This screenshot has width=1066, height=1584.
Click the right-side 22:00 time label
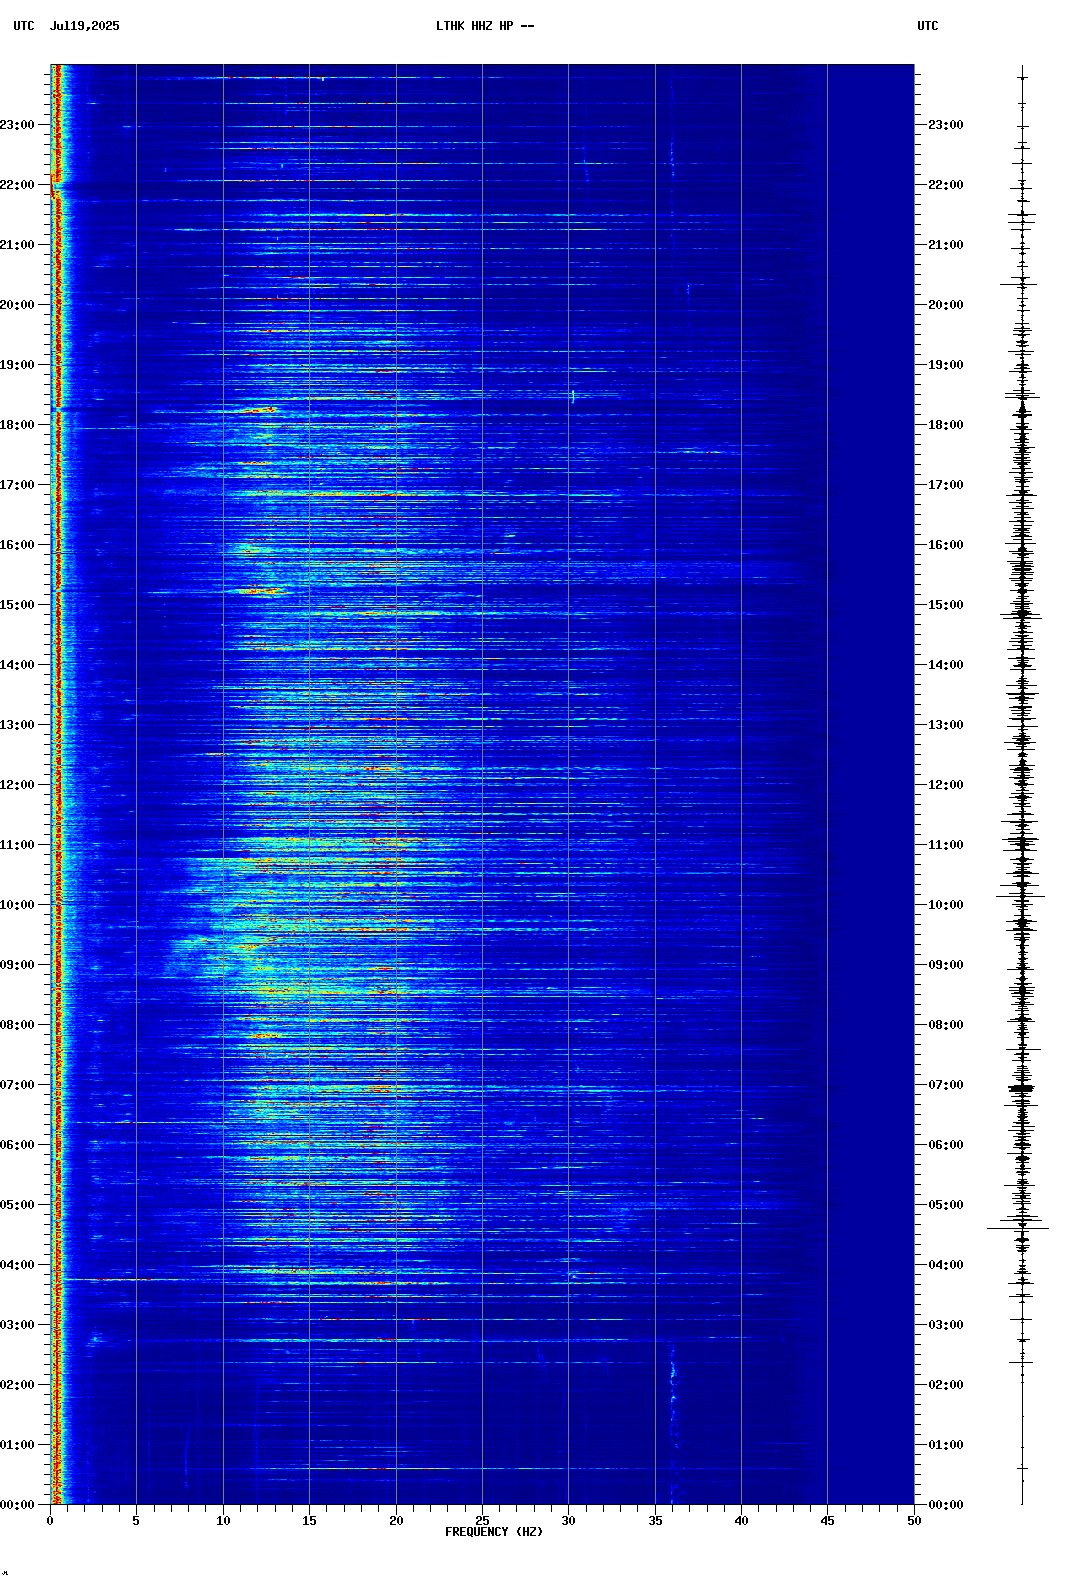click(946, 185)
